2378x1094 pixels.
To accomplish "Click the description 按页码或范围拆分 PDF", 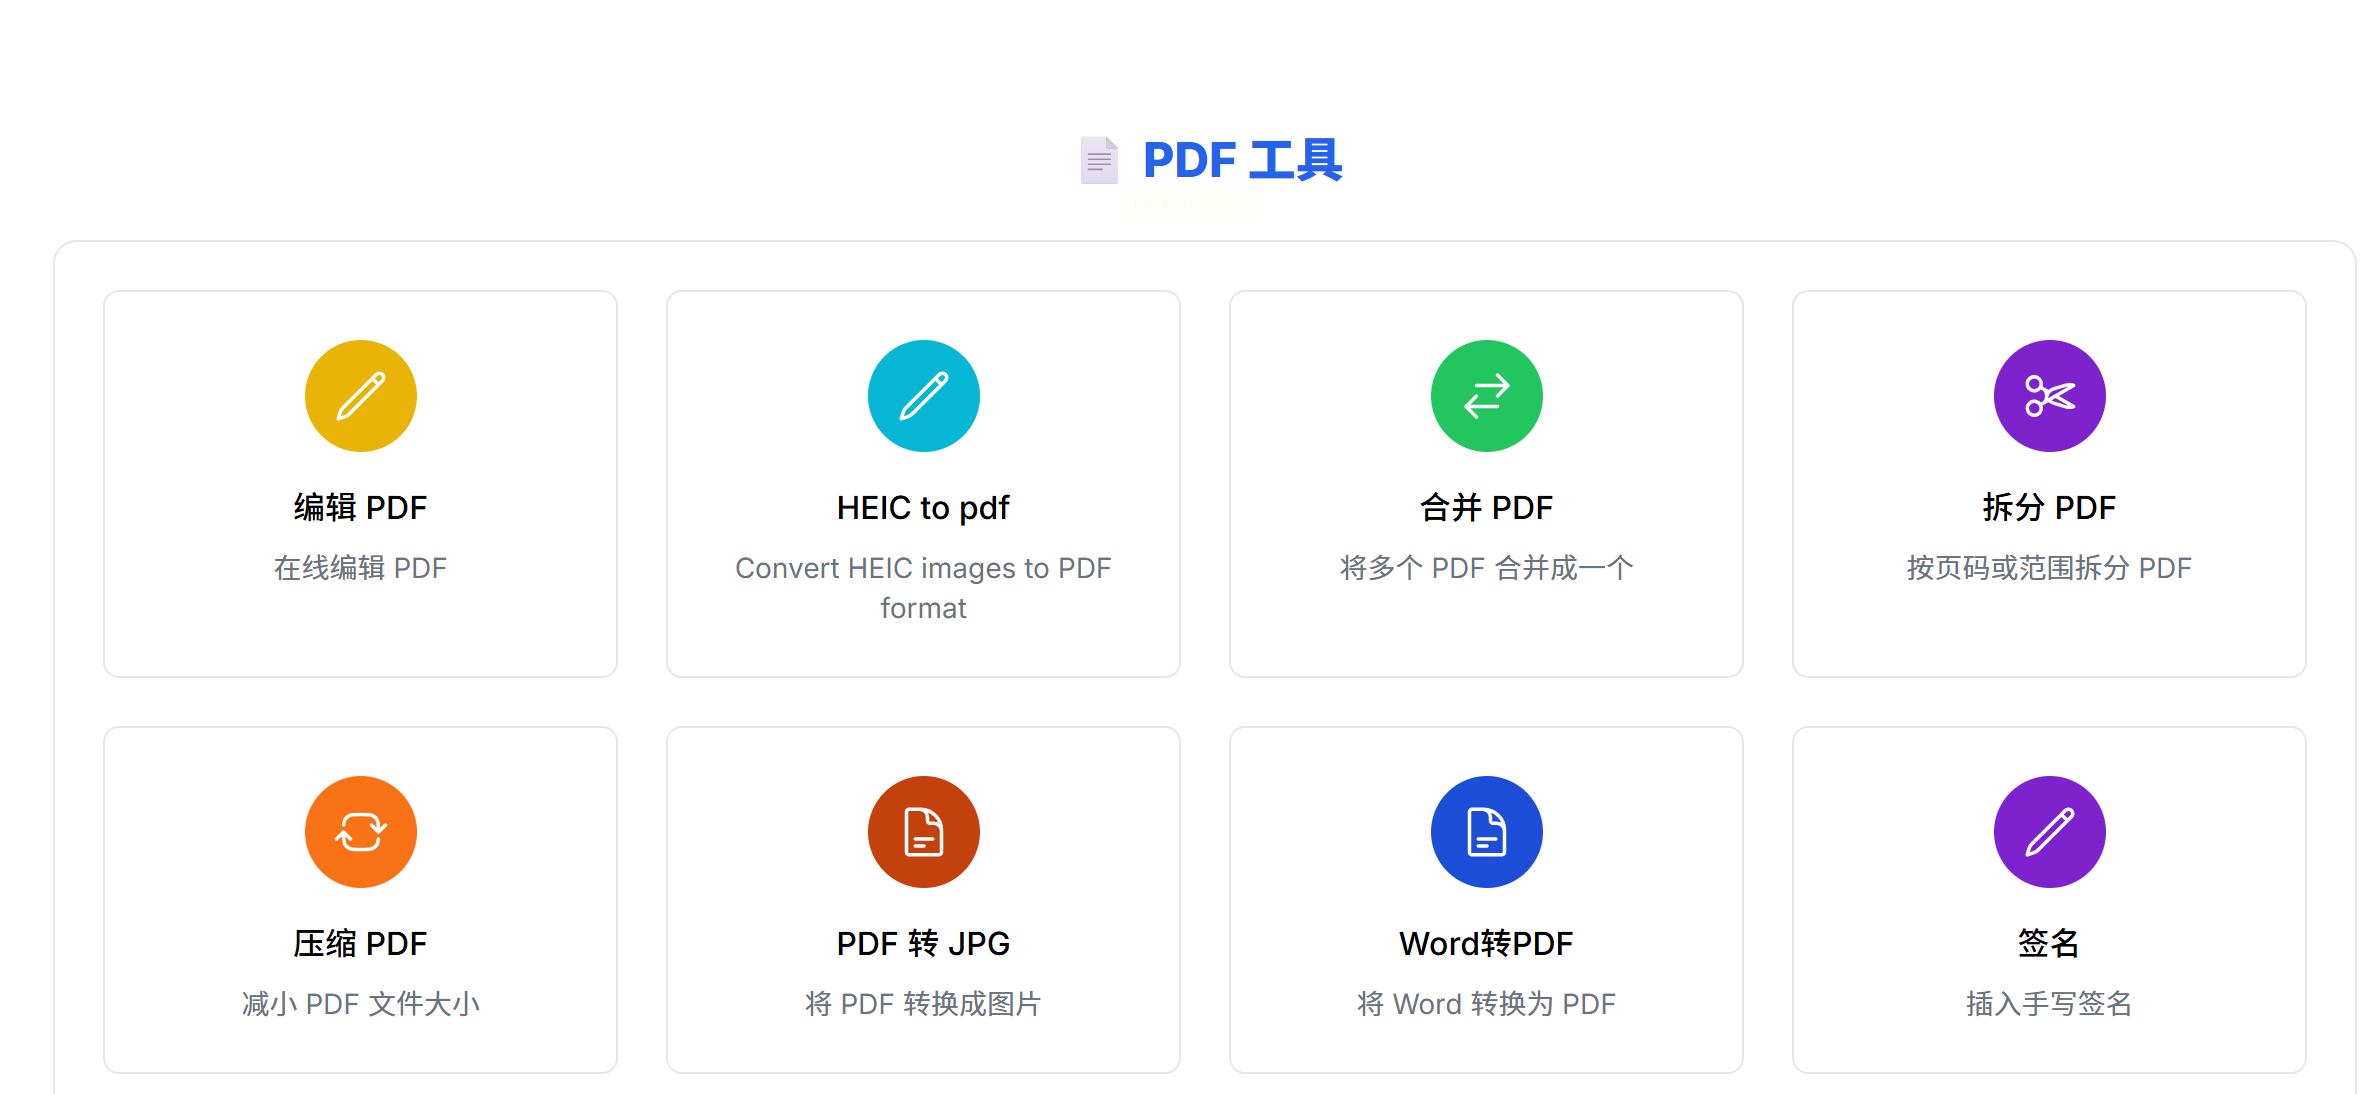I will click(2049, 568).
